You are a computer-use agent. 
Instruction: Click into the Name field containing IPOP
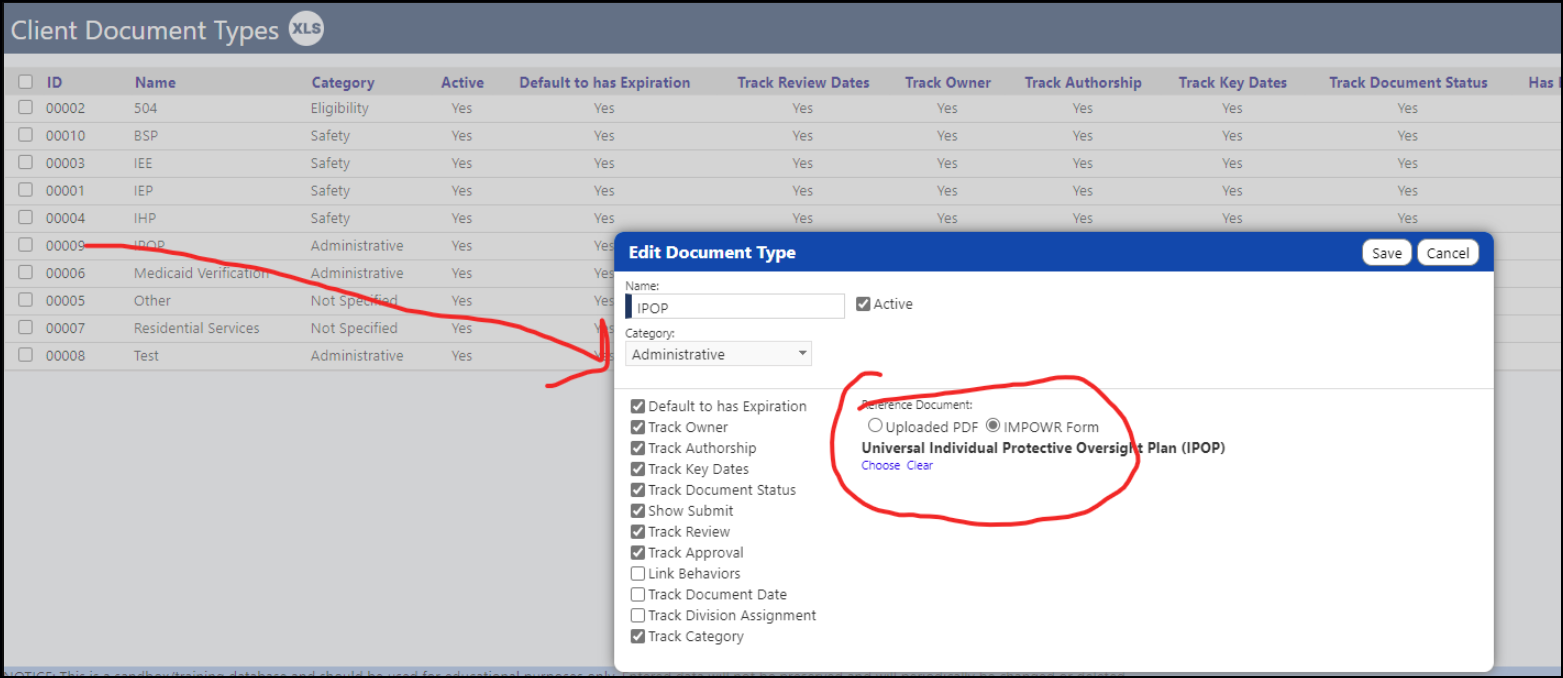point(737,306)
